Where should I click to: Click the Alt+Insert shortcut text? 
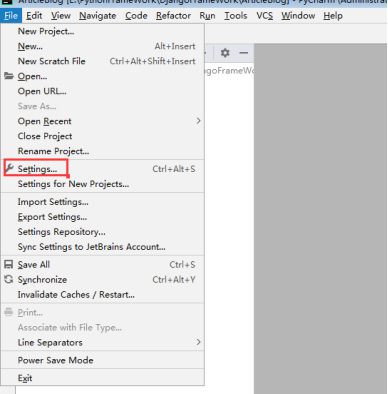[175, 46]
